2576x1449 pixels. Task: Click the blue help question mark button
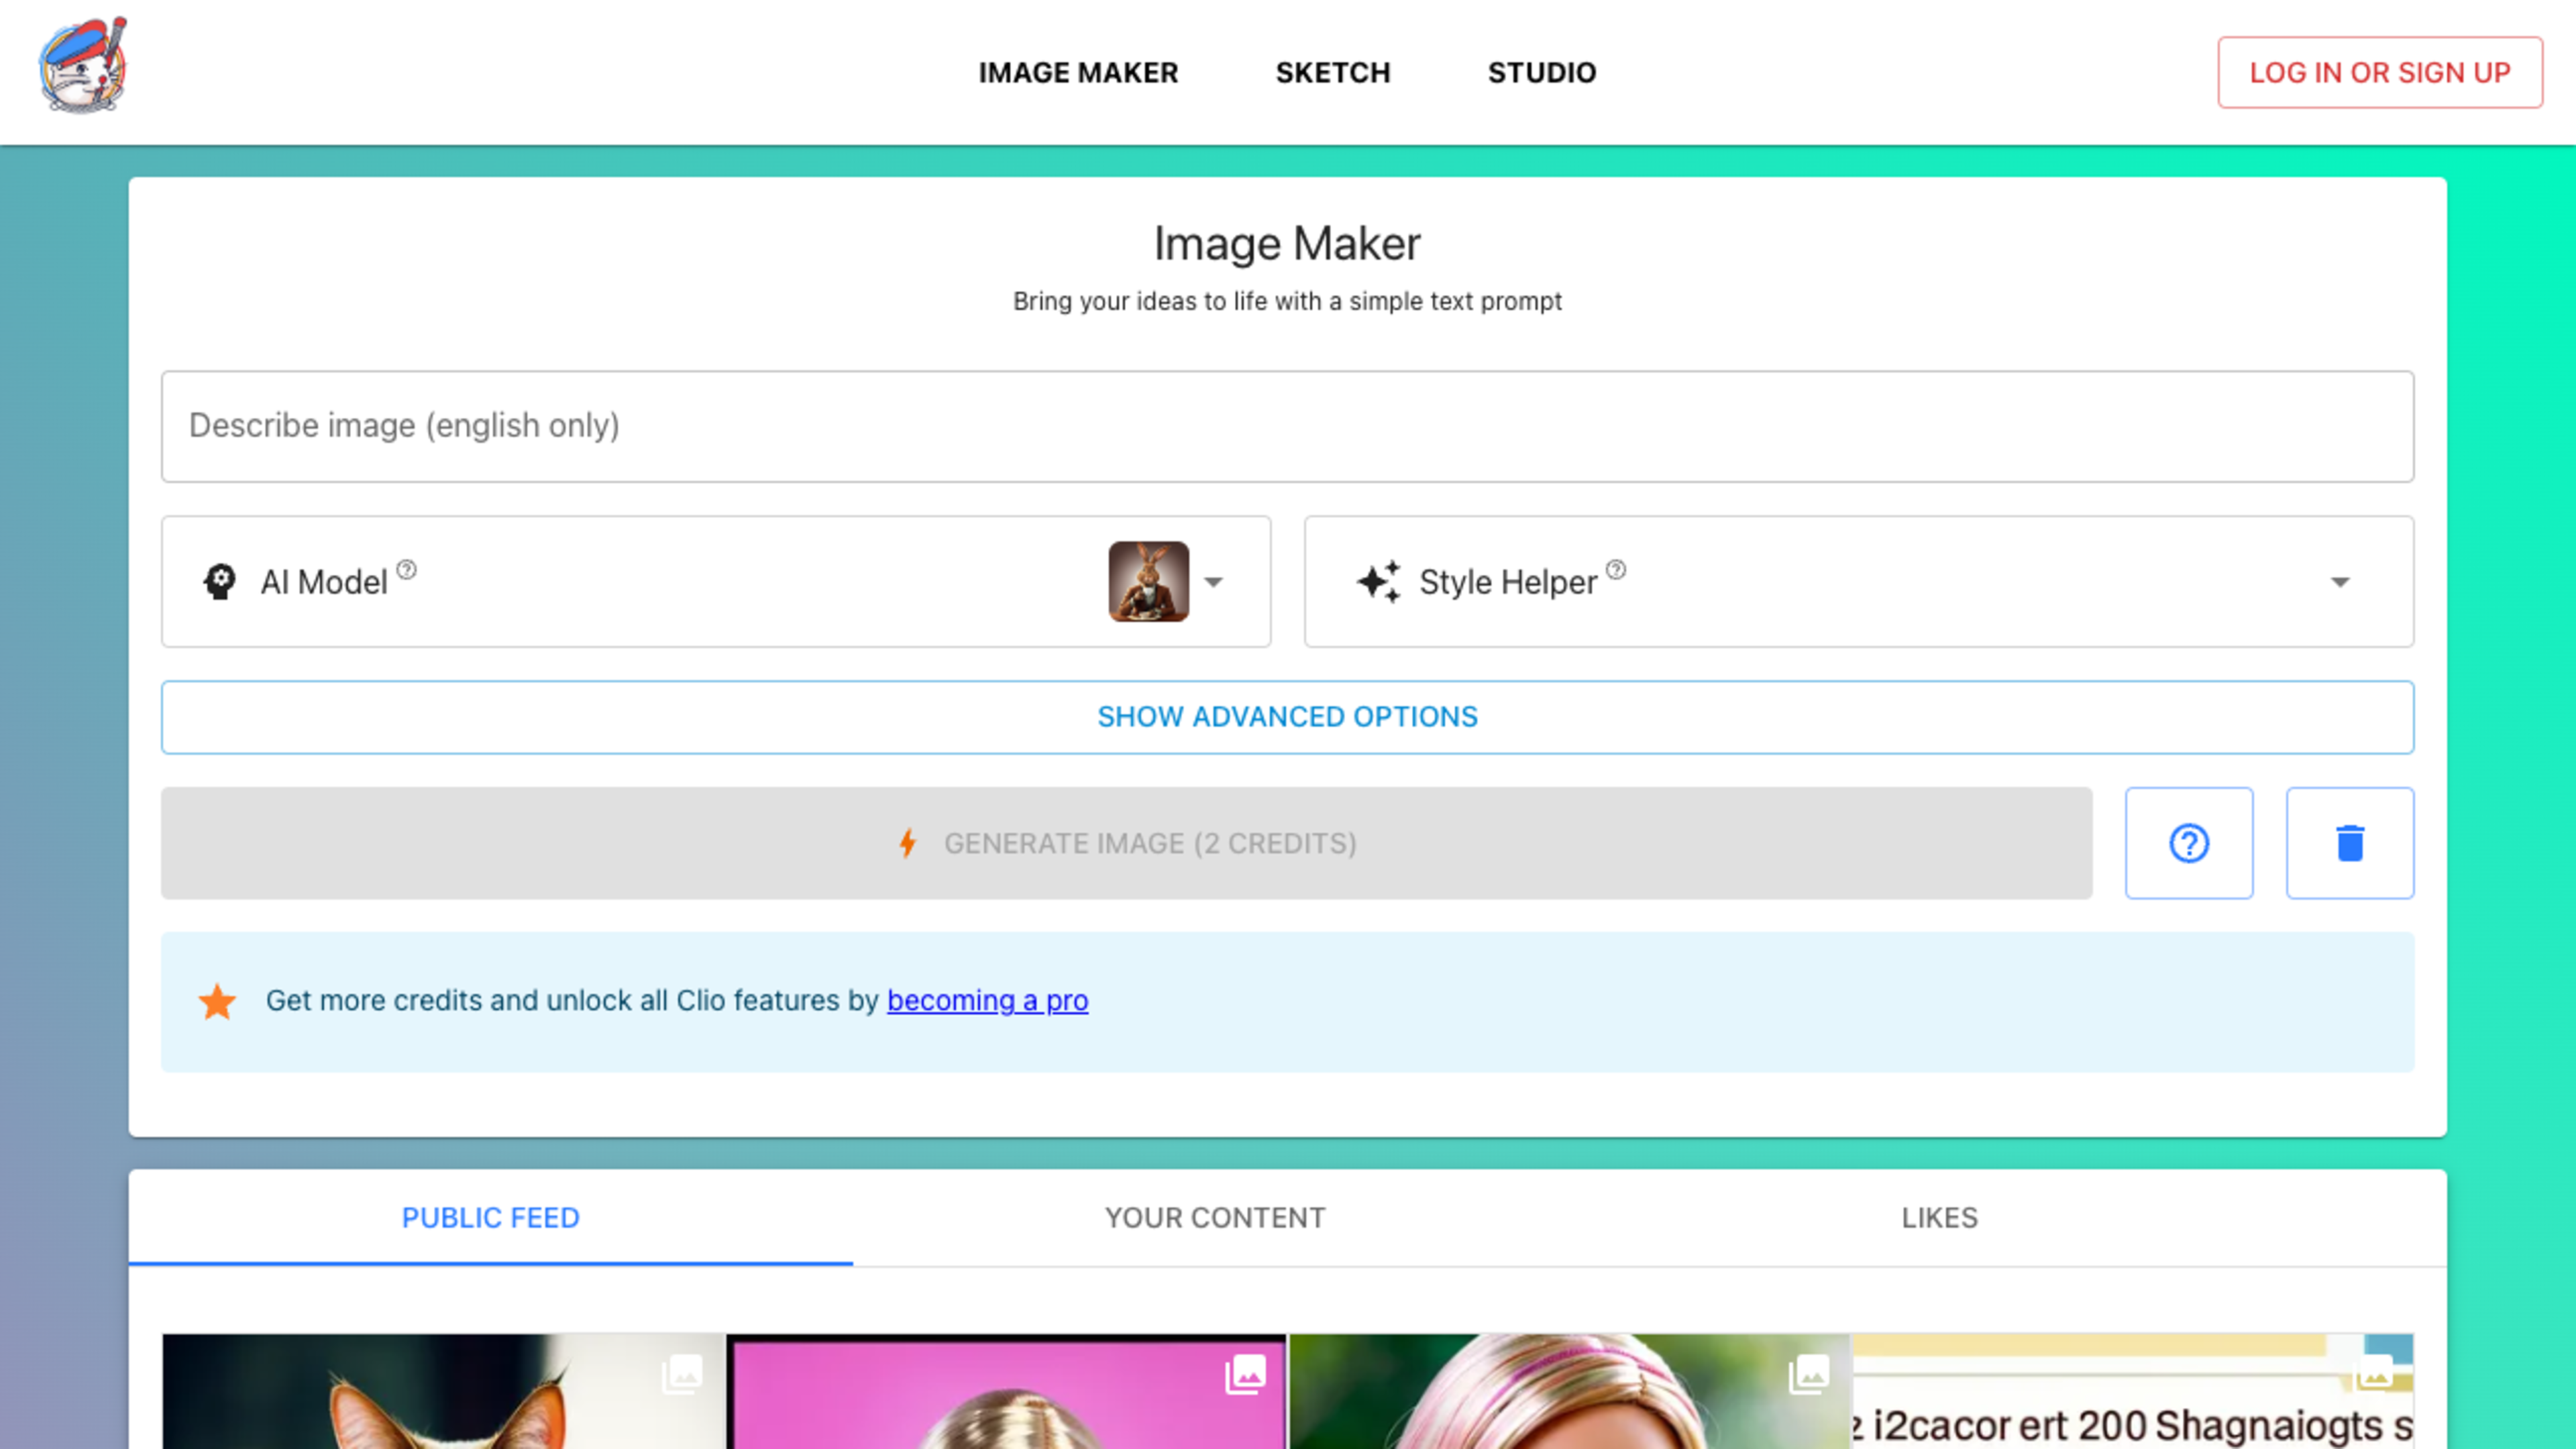[2188, 843]
